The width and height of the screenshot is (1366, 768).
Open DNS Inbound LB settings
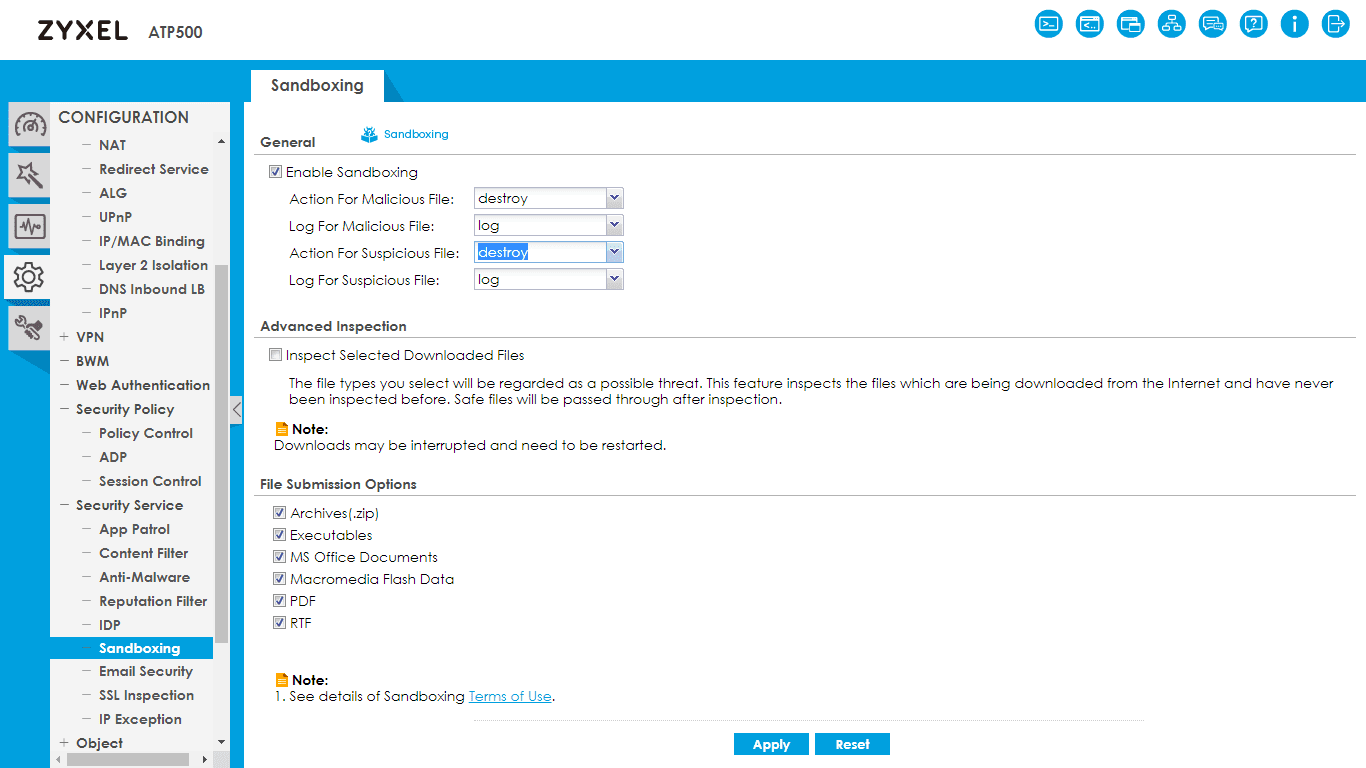(x=152, y=289)
